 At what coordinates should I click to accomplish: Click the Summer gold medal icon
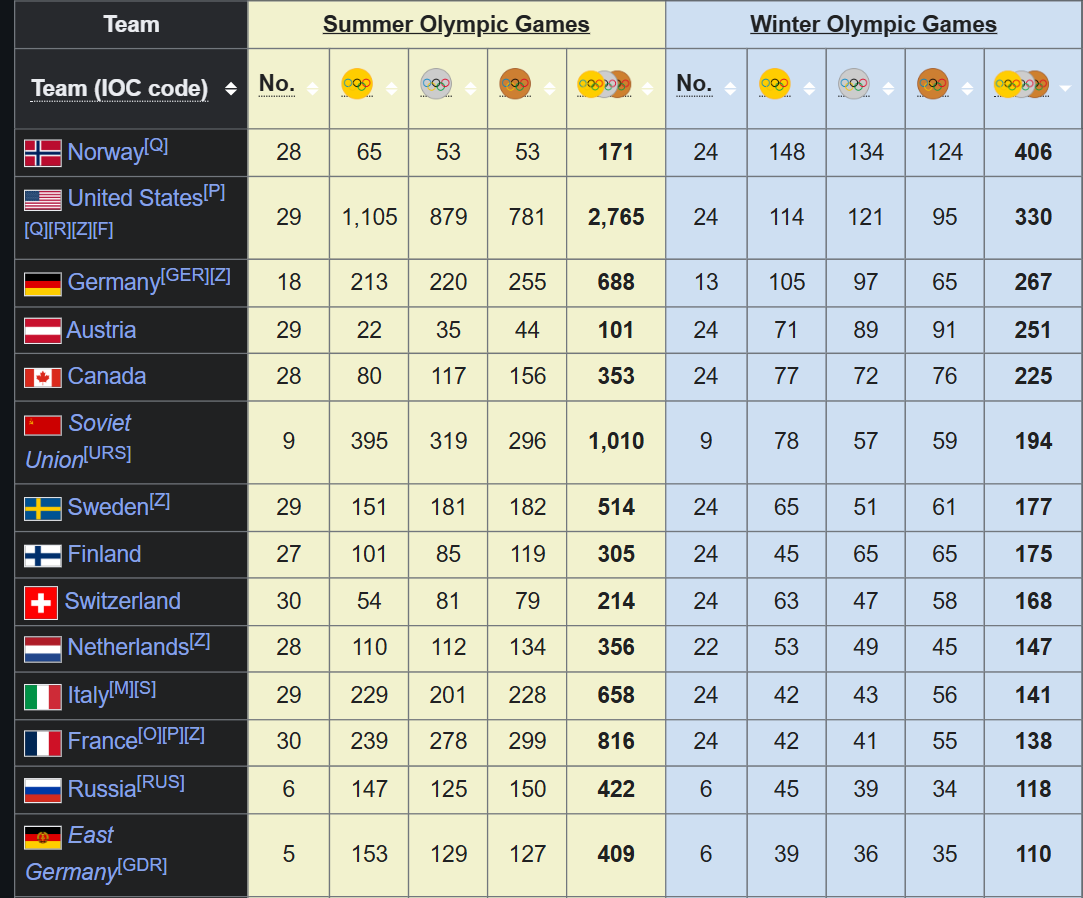[x=357, y=84]
